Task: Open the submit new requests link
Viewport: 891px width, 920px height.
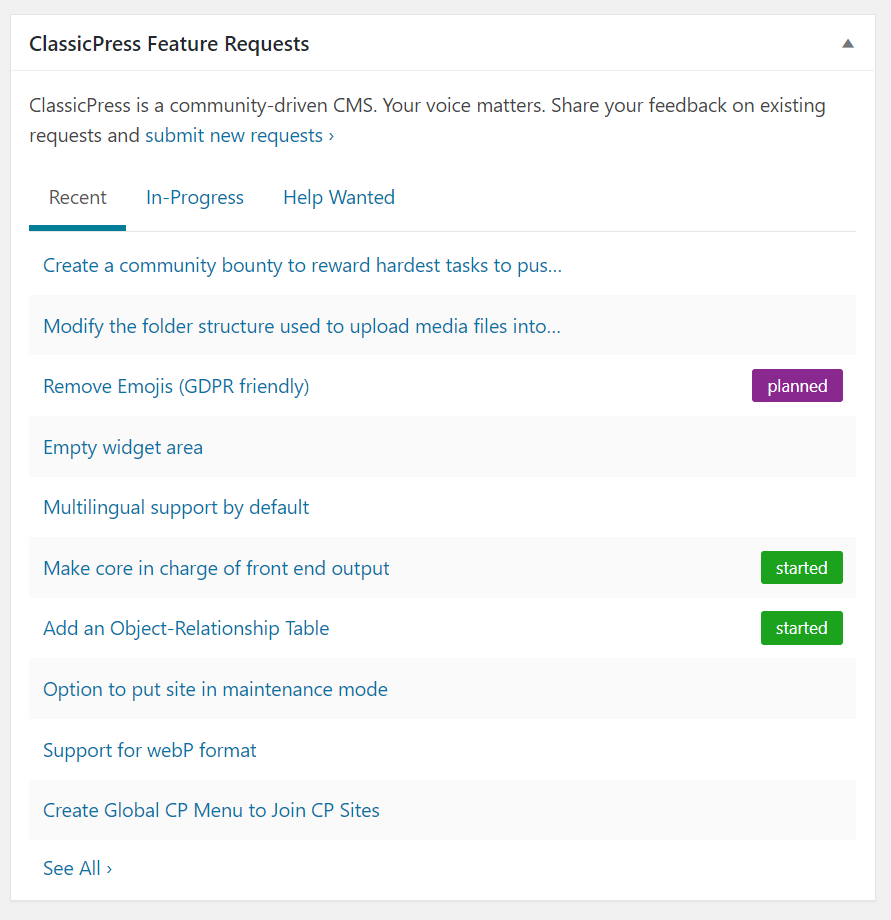Action: (239, 135)
